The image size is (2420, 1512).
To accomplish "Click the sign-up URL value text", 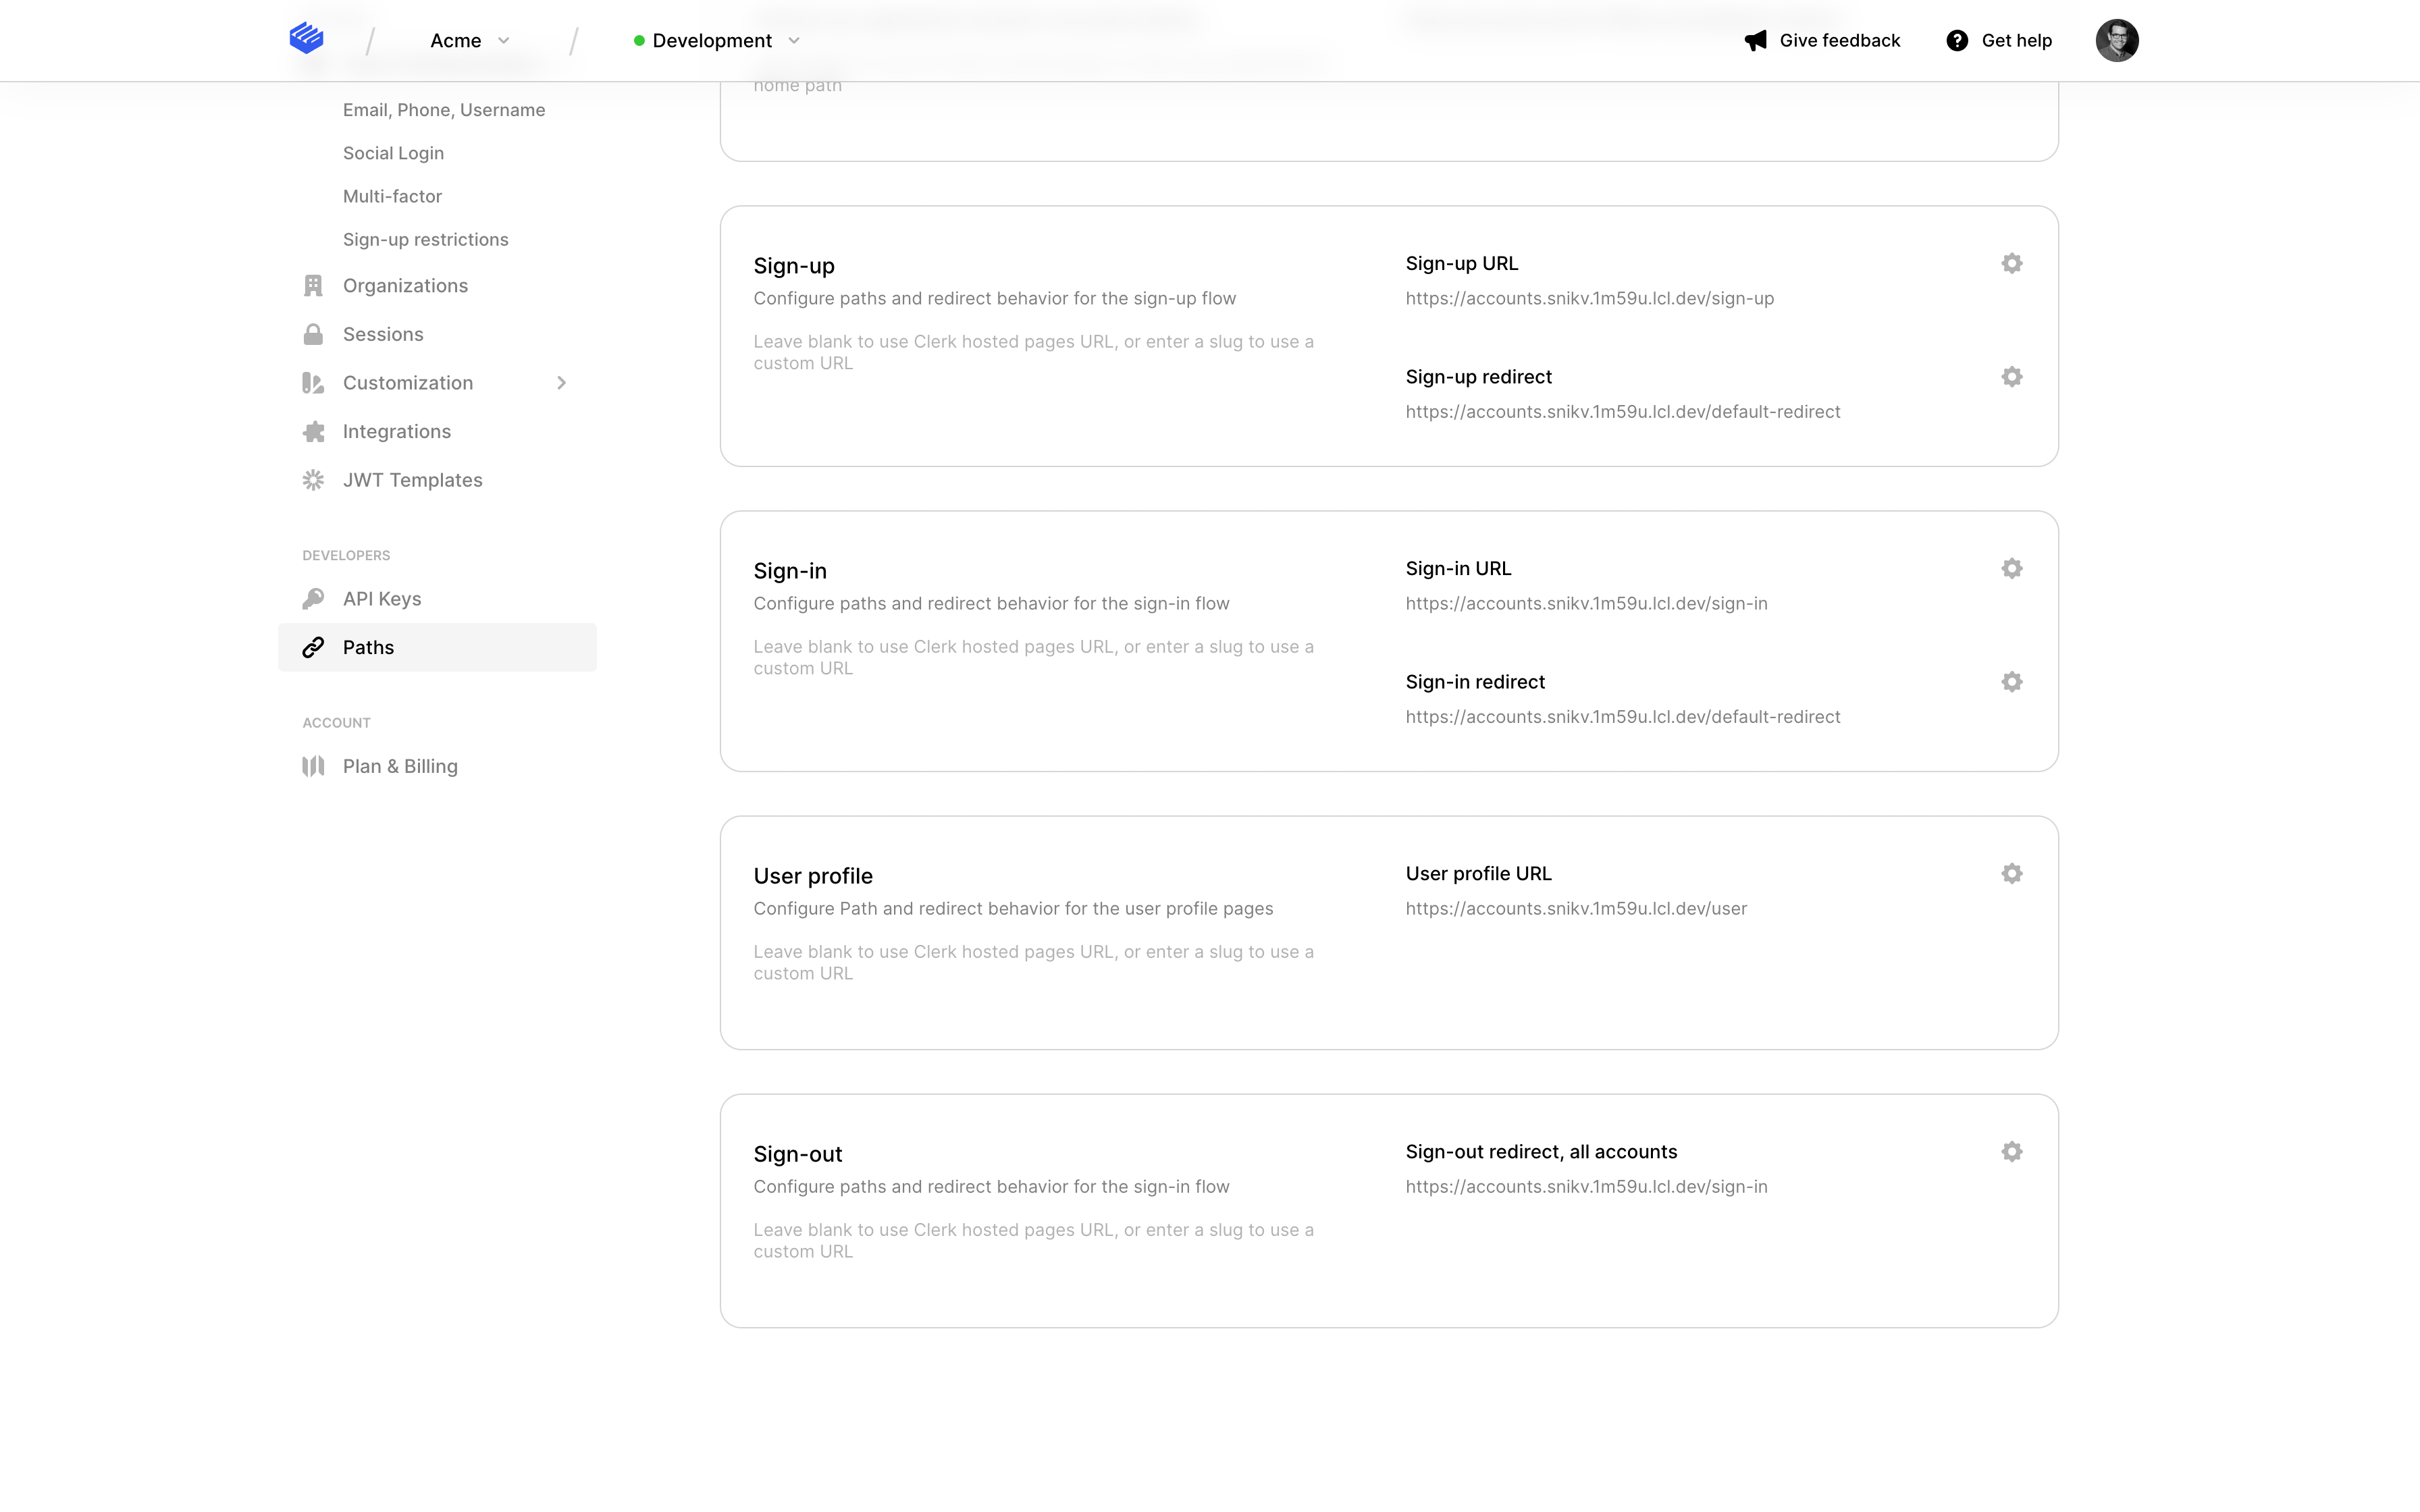I will pyautogui.click(x=1589, y=298).
